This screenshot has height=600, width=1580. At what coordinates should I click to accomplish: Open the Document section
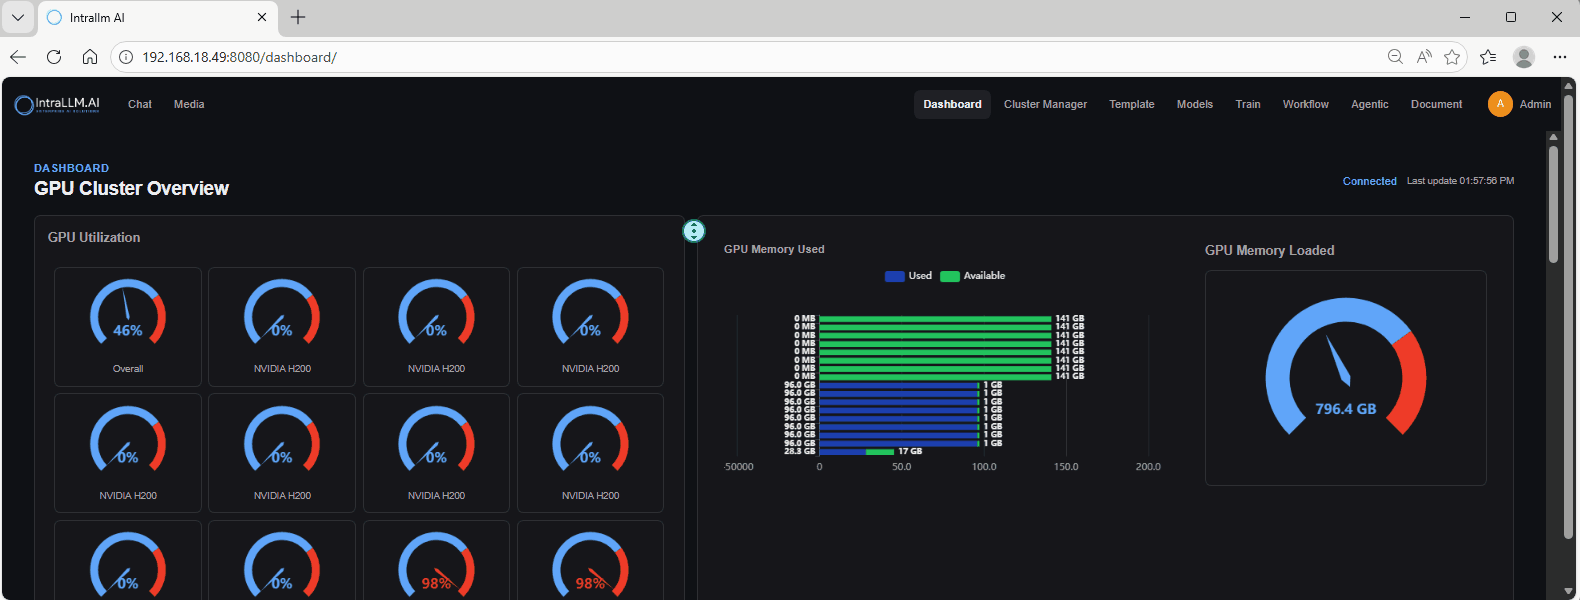click(1436, 104)
